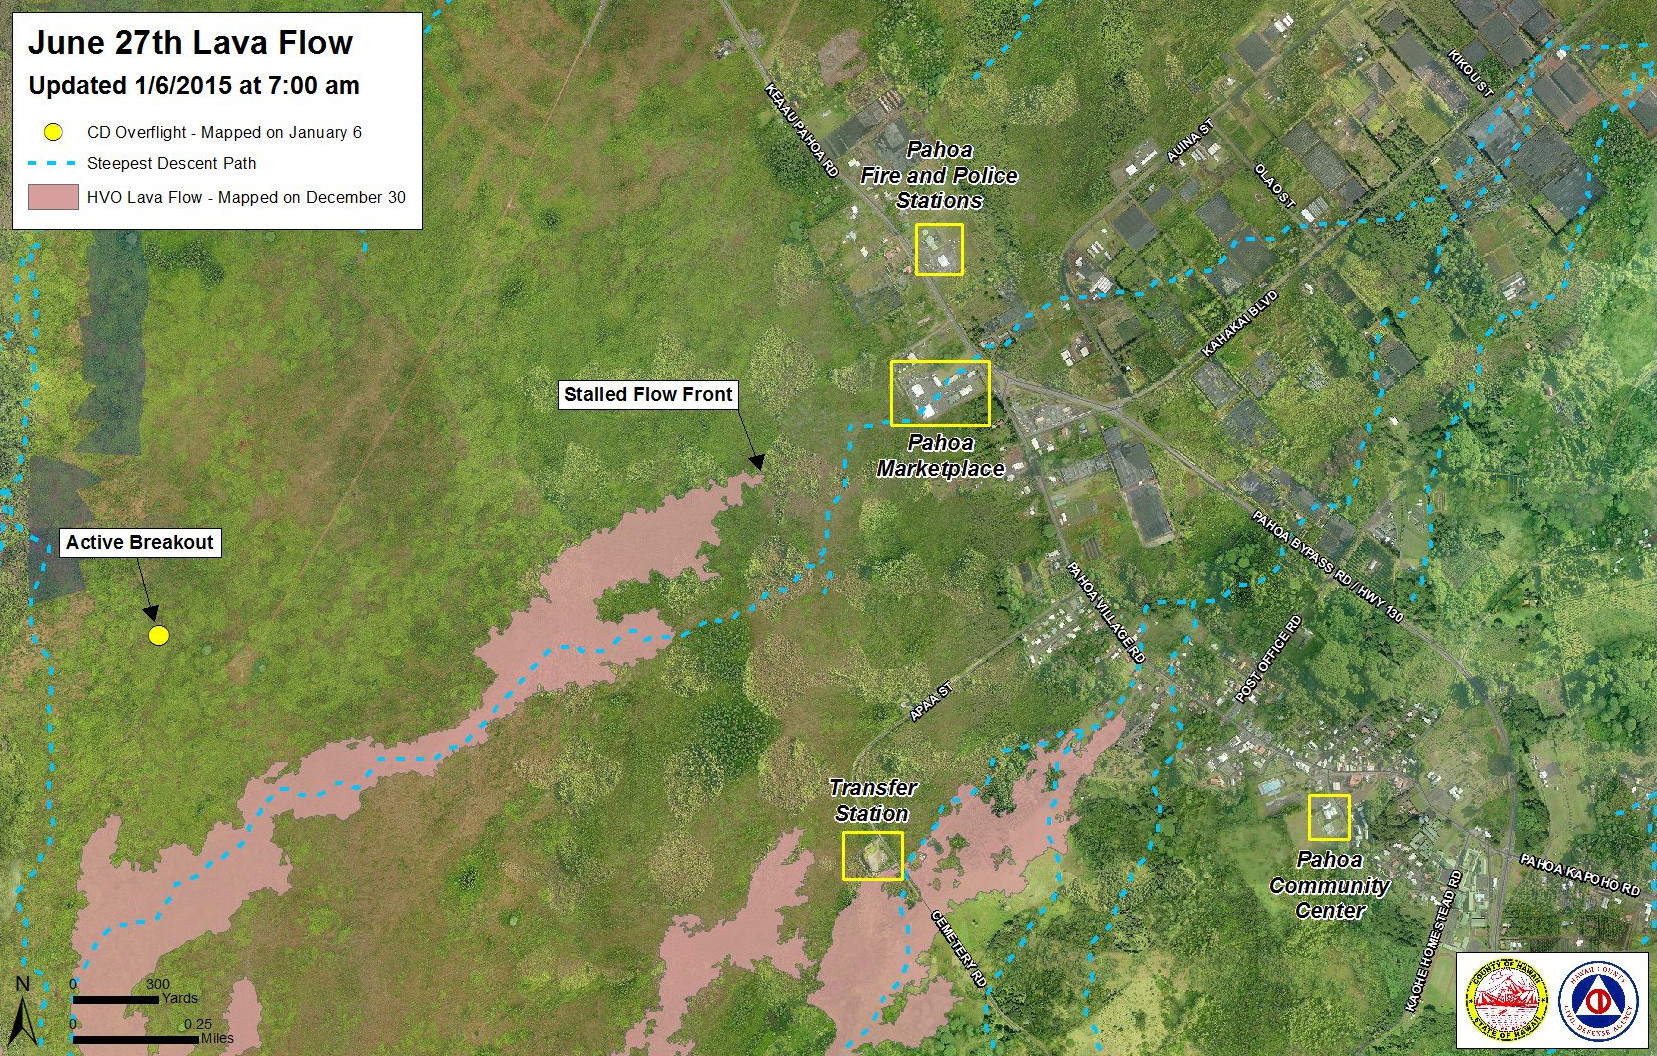Click the Hawaii County Civil Defense Agency logo
Screen dimensions: 1657x1056
[1596, 1001]
